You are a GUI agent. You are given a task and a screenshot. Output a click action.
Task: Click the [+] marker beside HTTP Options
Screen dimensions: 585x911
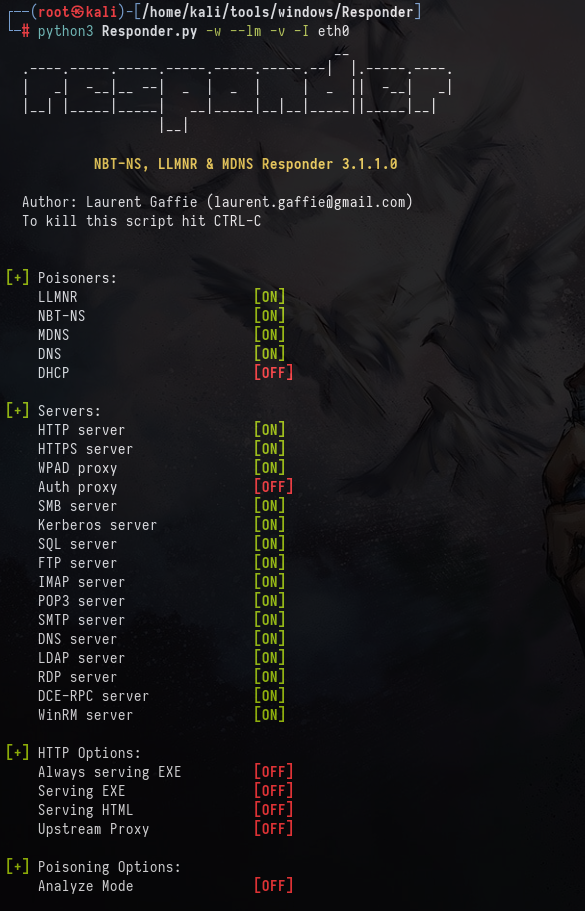click(17, 752)
